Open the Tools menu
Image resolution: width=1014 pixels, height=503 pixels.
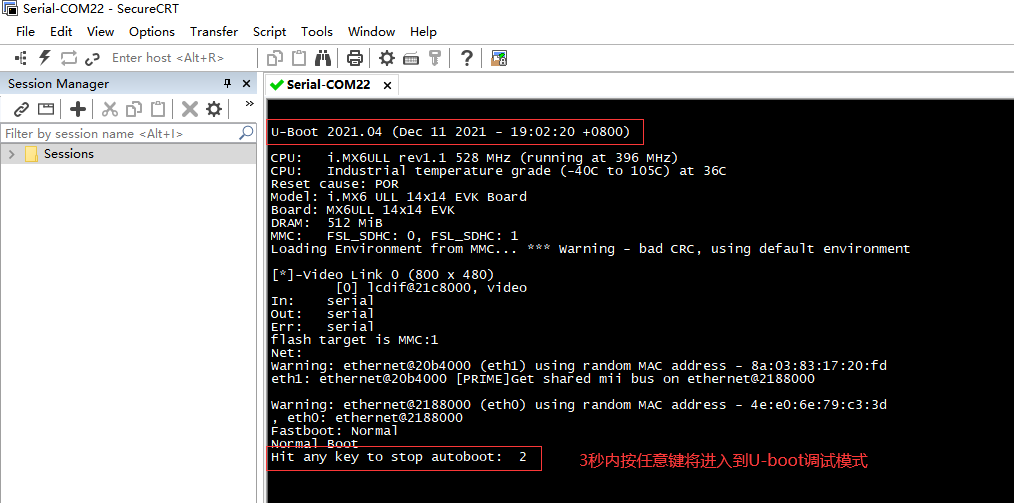tap(317, 32)
